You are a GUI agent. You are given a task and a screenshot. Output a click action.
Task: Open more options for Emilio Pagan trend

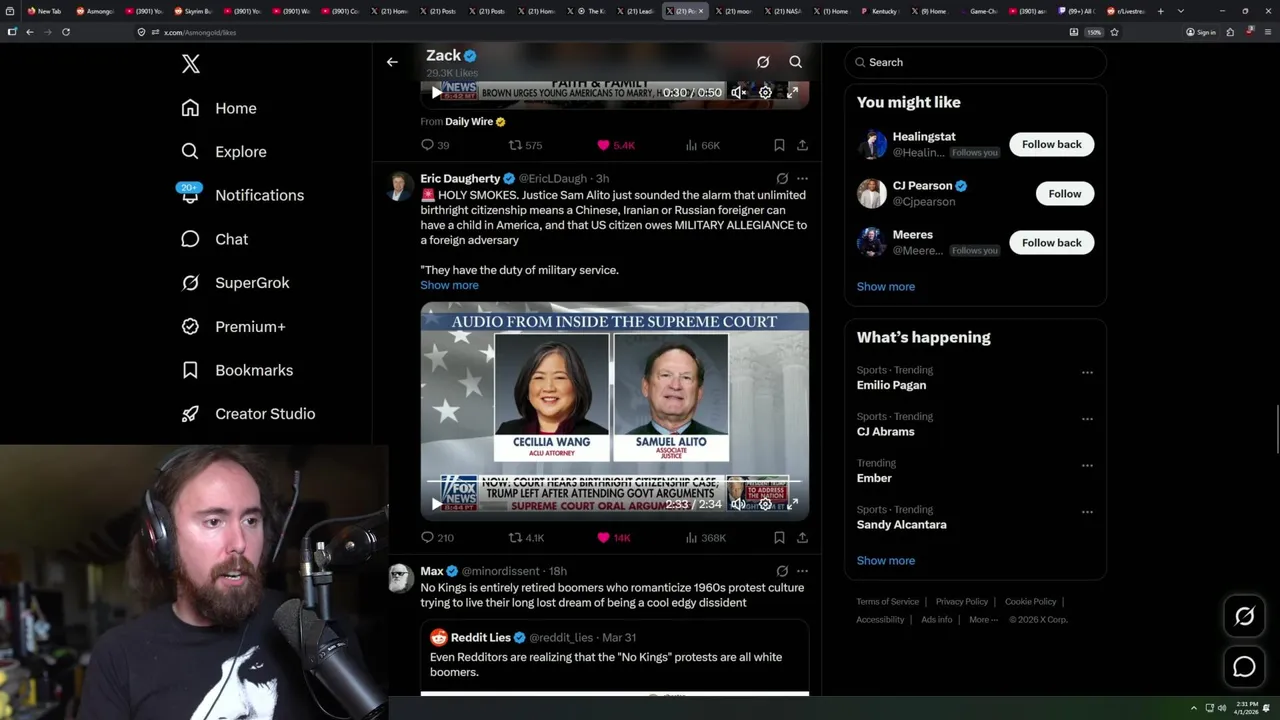[x=1087, y=372]
